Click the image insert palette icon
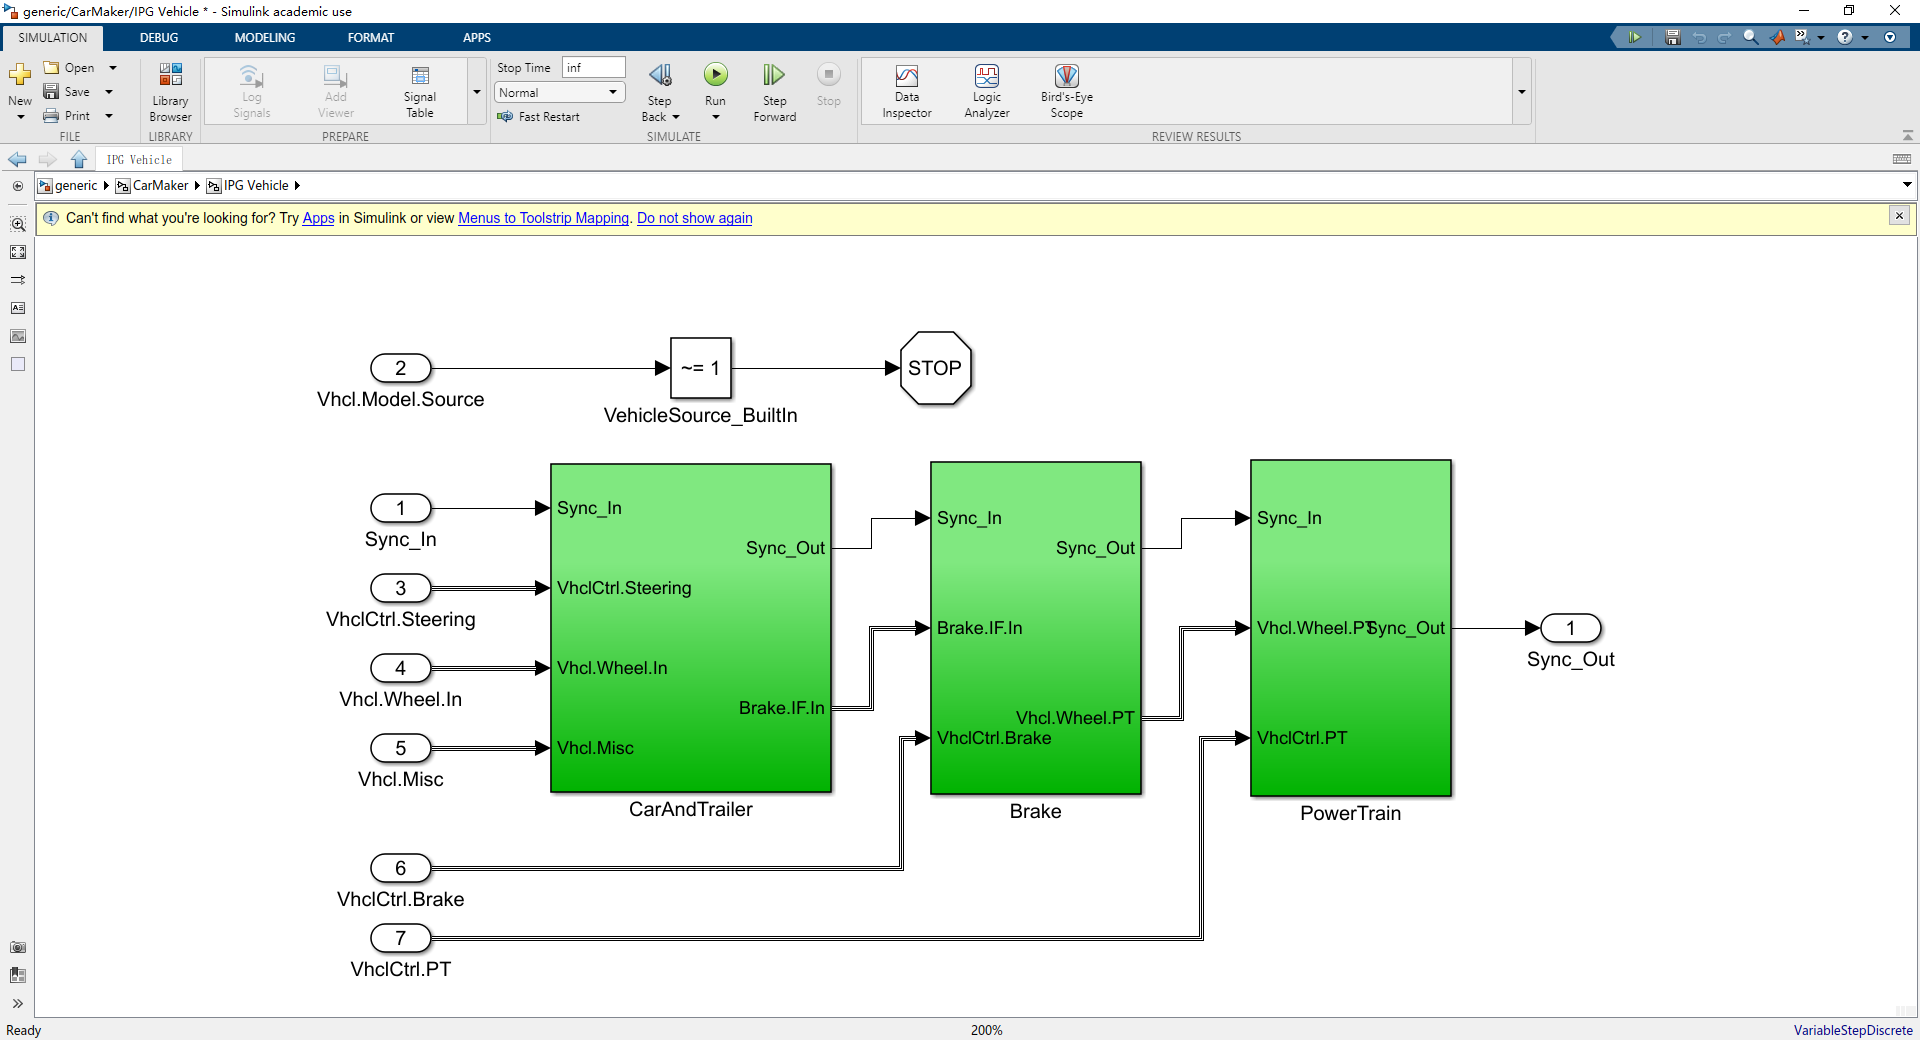Screen dimensions: 1920x1040 click(18, 336)
